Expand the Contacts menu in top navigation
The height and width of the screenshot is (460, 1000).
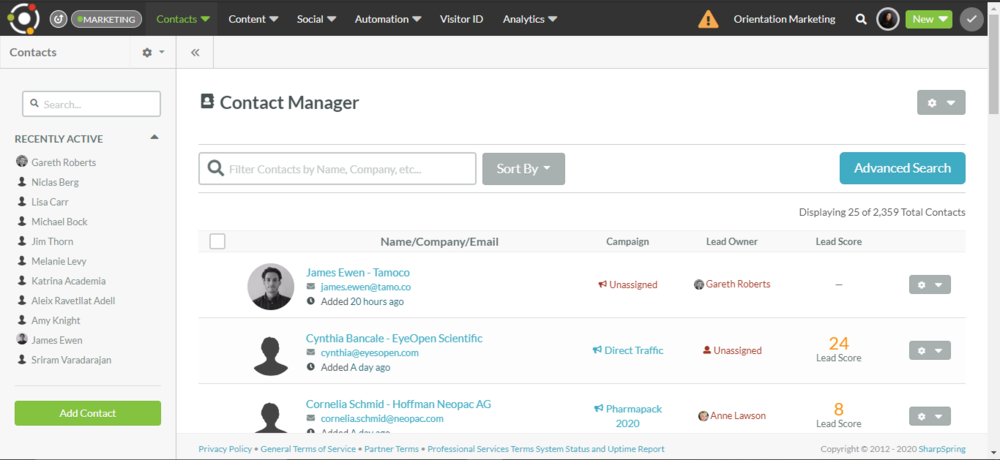click(182, 19)
